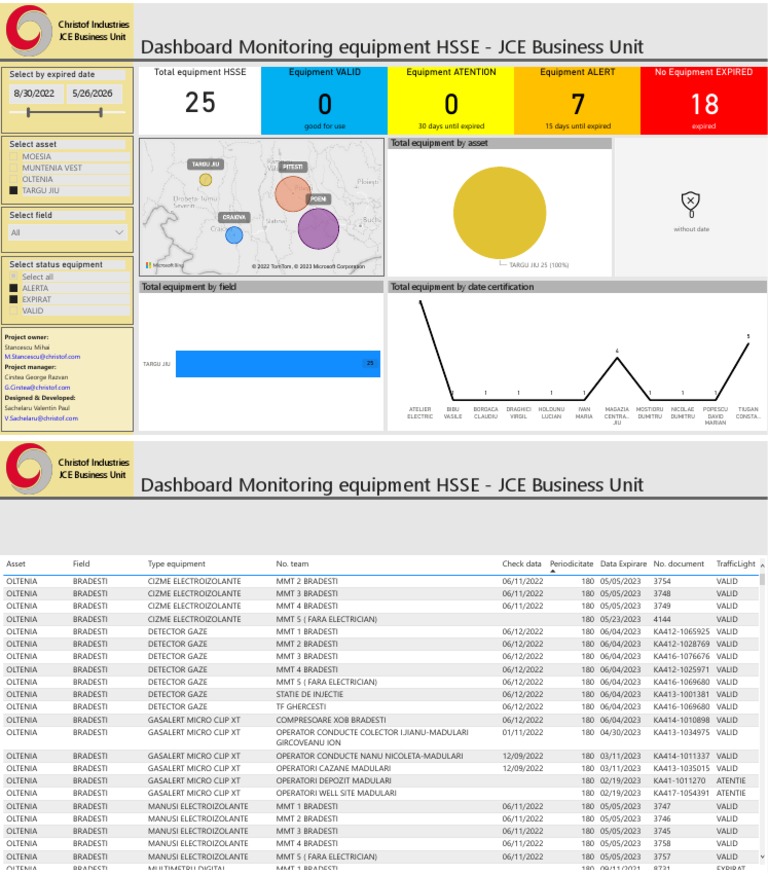The image size is (768, 876).
Task: Click the 'KA412-1065925' document cell
Action: click(681, 631)
